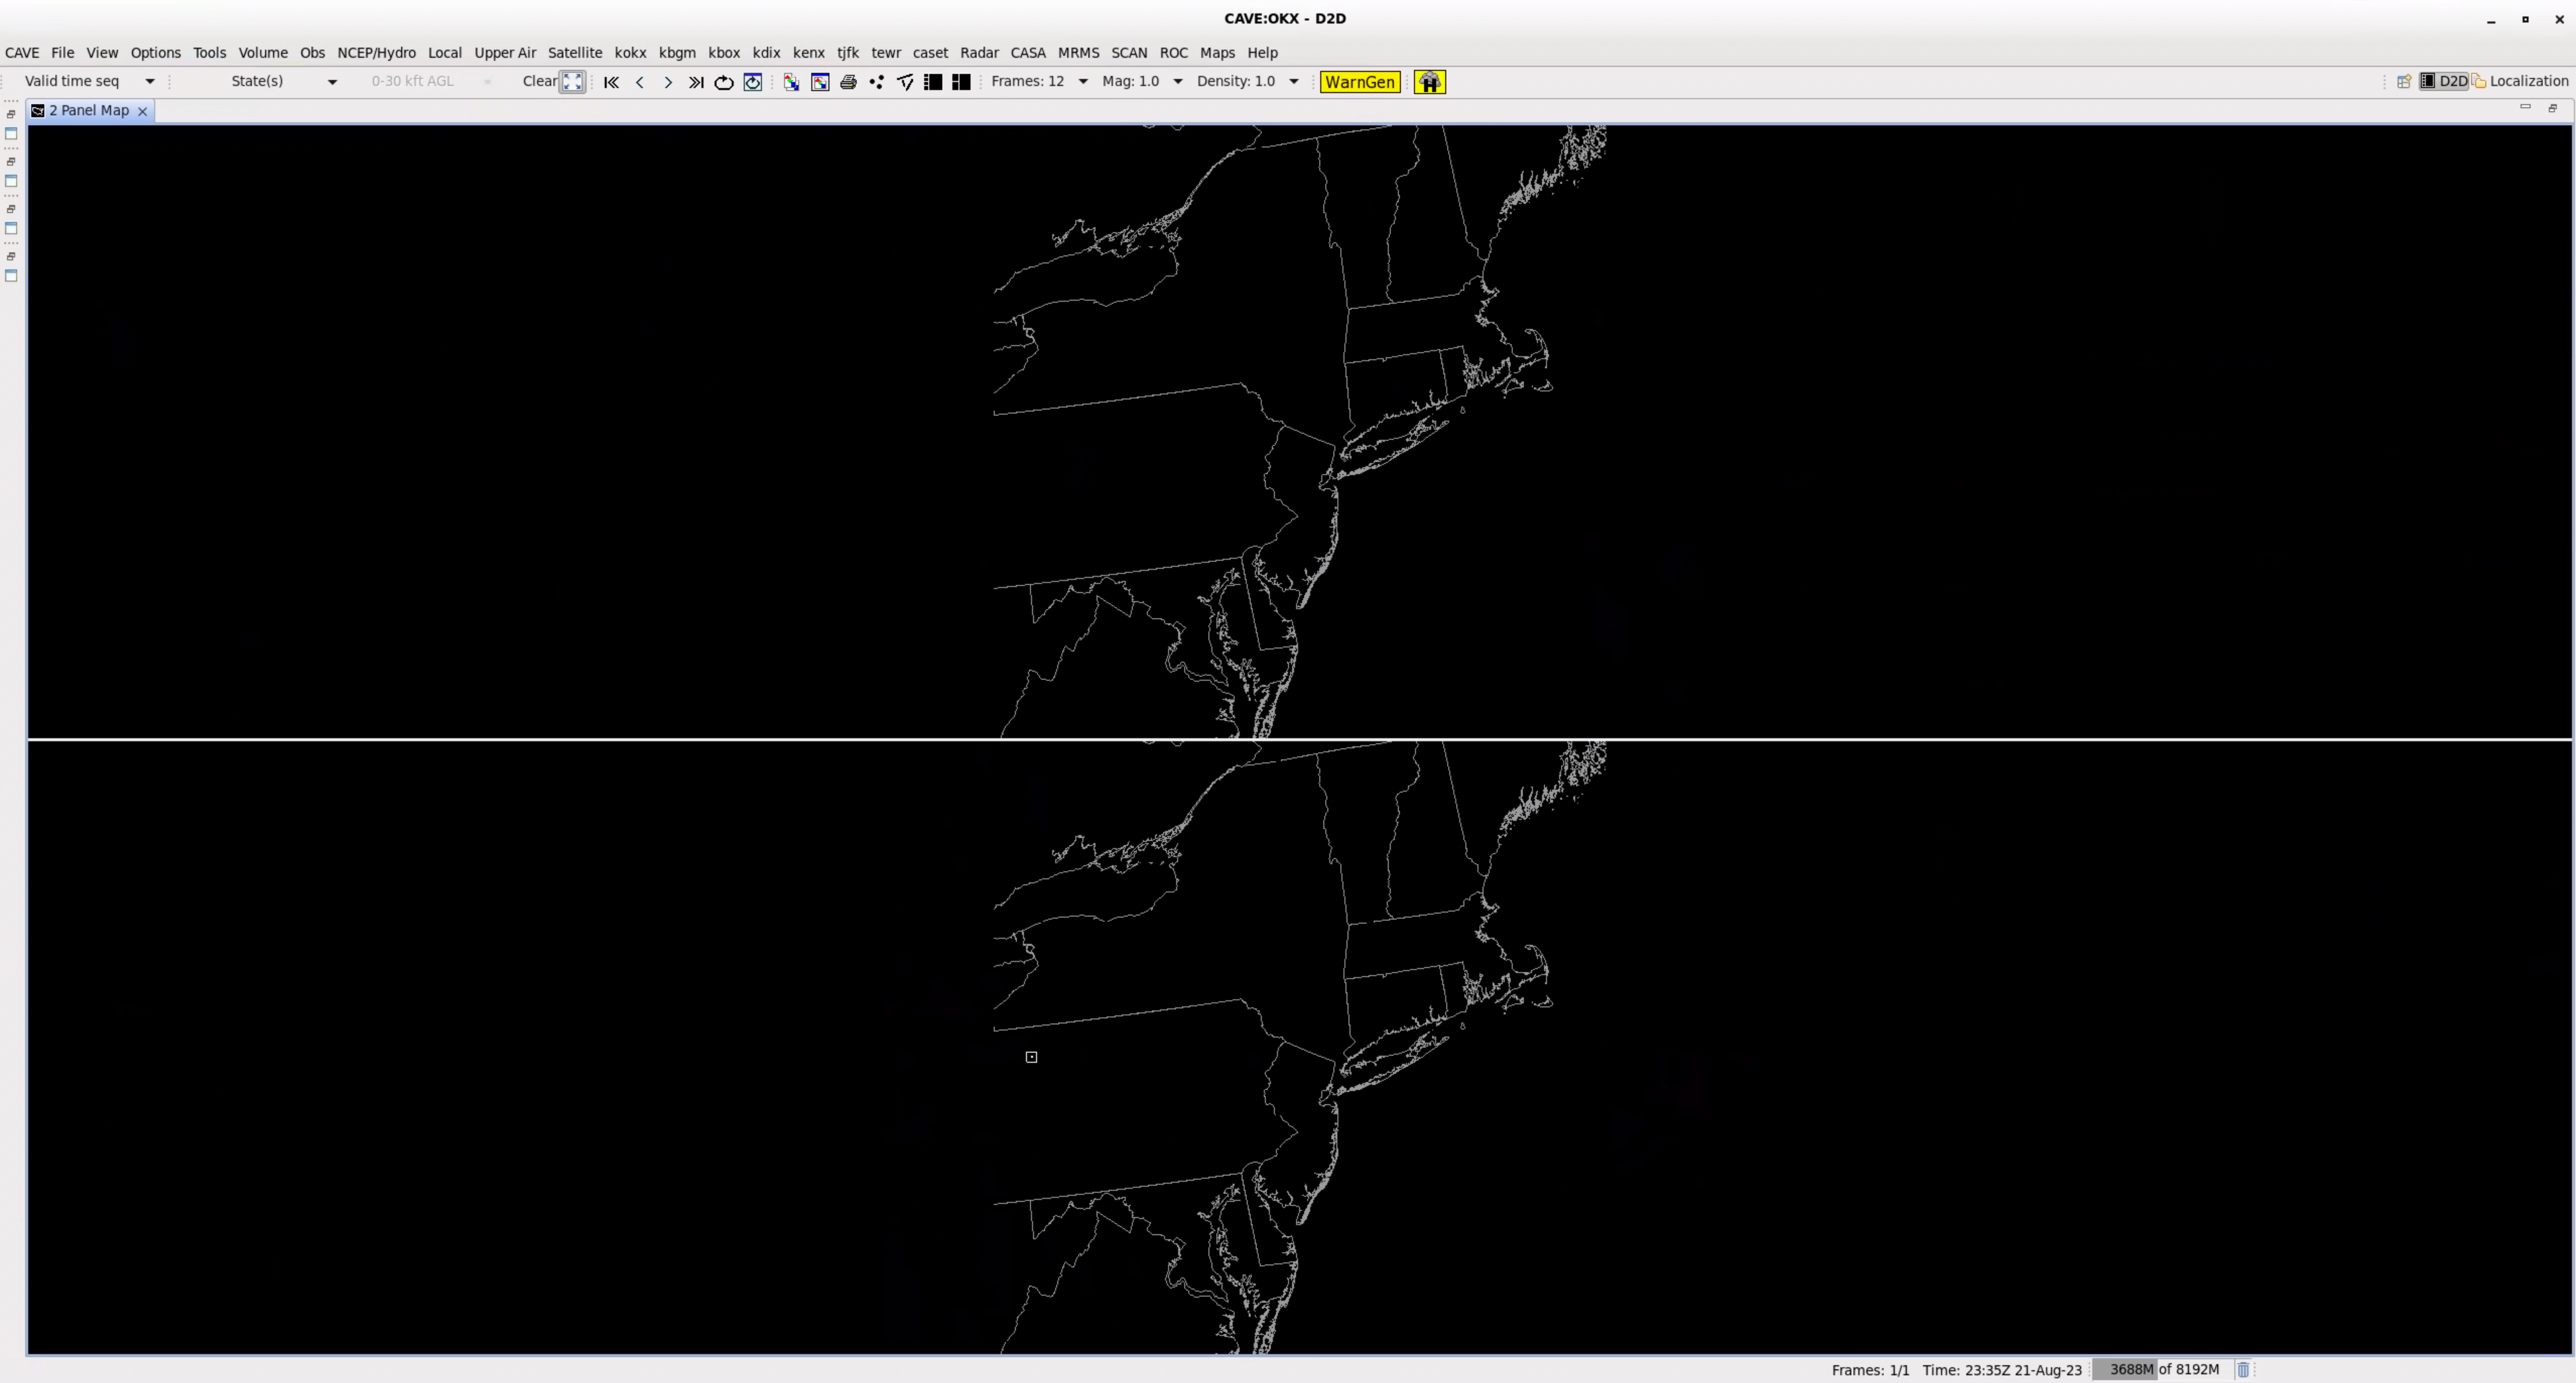Viewport: 2576px width, 1383px height.
Task: Open the Obs menu
Action: [x=312, y=52]
